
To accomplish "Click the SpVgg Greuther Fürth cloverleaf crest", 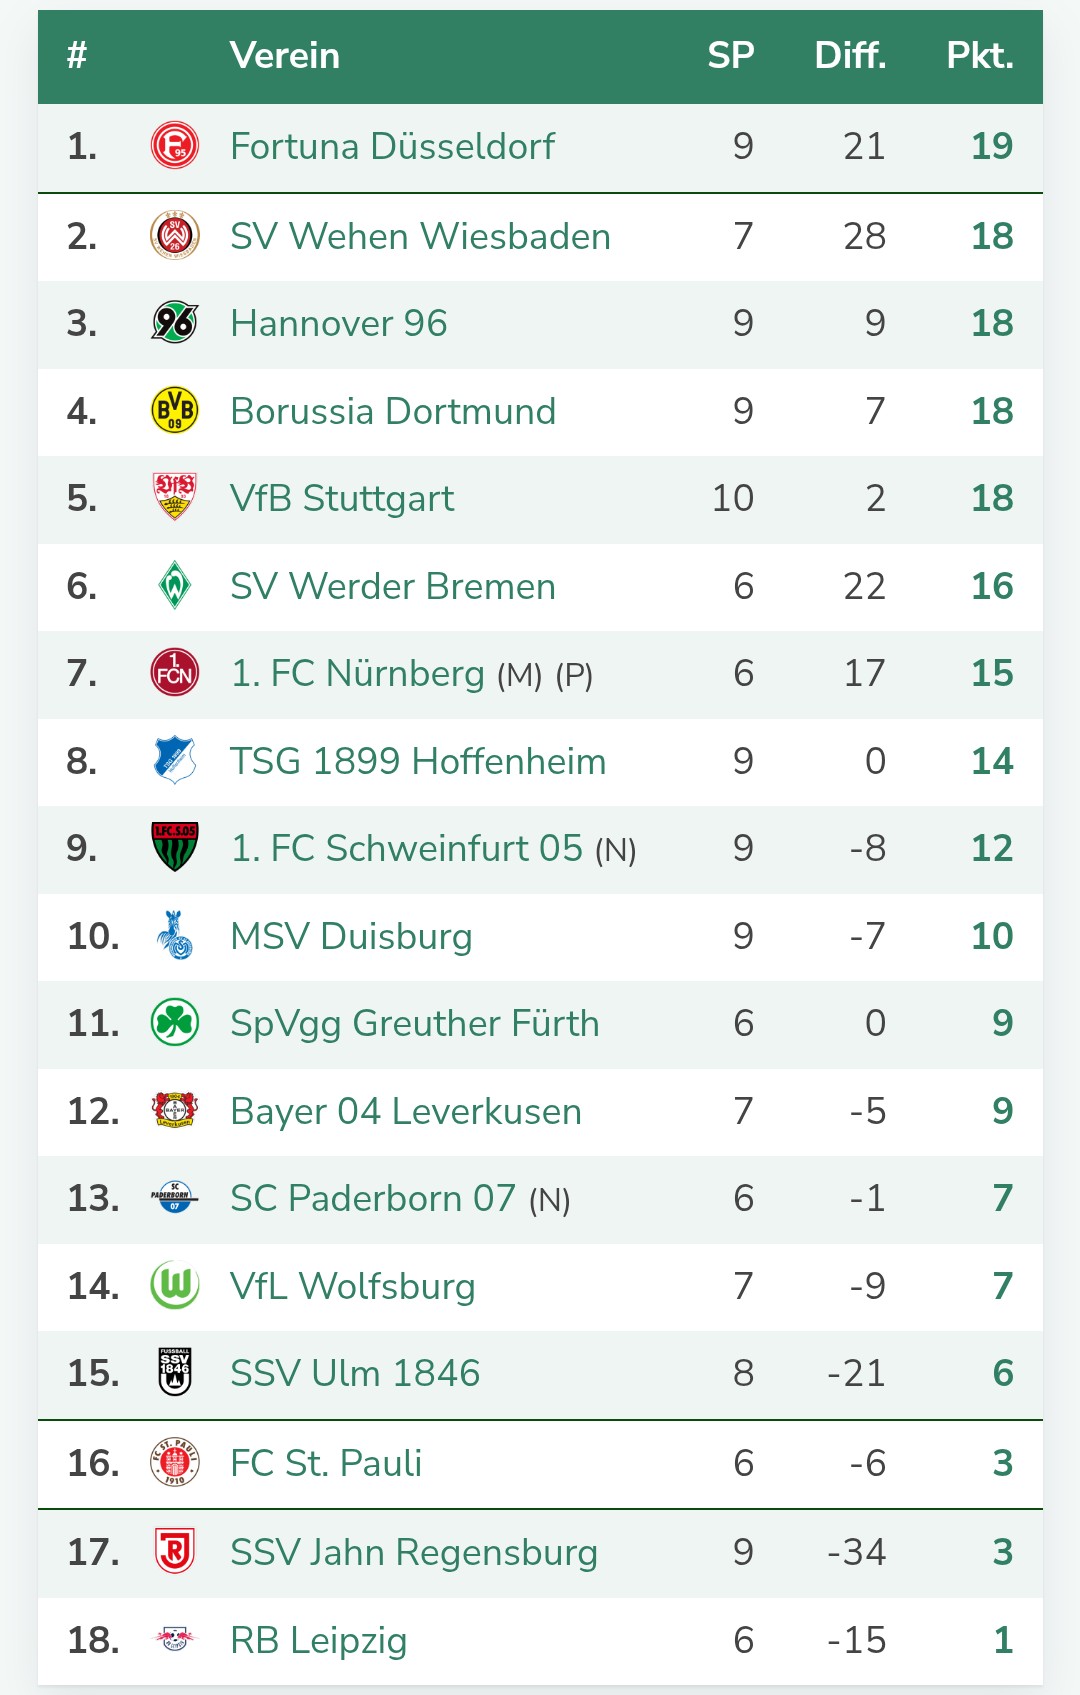I will click(174, 1023).
